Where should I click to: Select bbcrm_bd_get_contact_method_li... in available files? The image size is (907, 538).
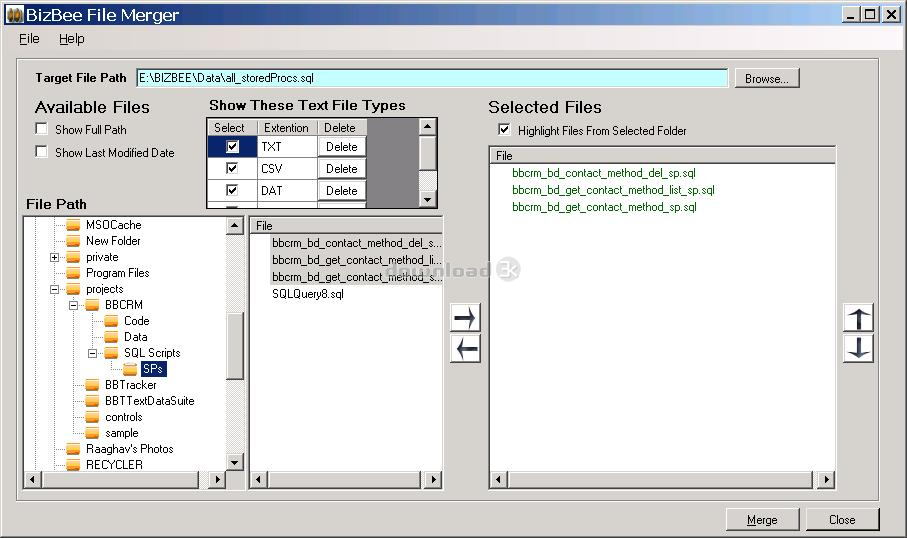coord(357,260)
